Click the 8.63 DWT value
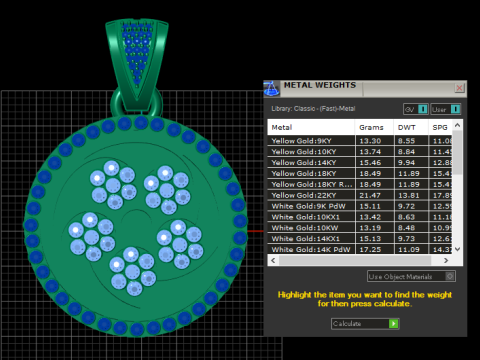This screenshot has height=360, width=480. (406, 217)
